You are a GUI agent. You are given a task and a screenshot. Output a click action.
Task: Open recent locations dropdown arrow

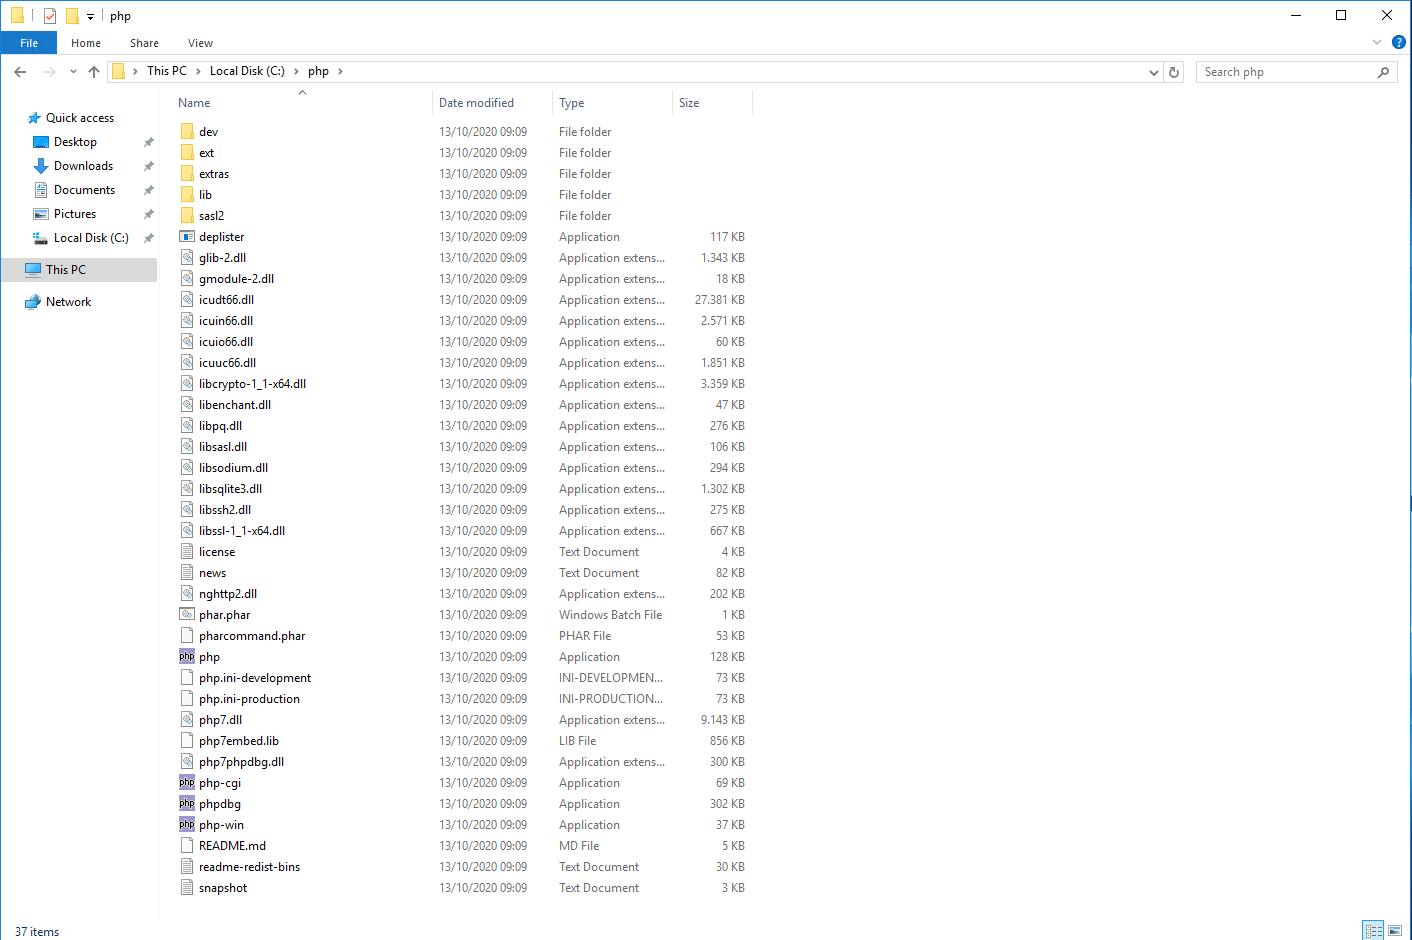pyautogui.click(x=73, y=72)
